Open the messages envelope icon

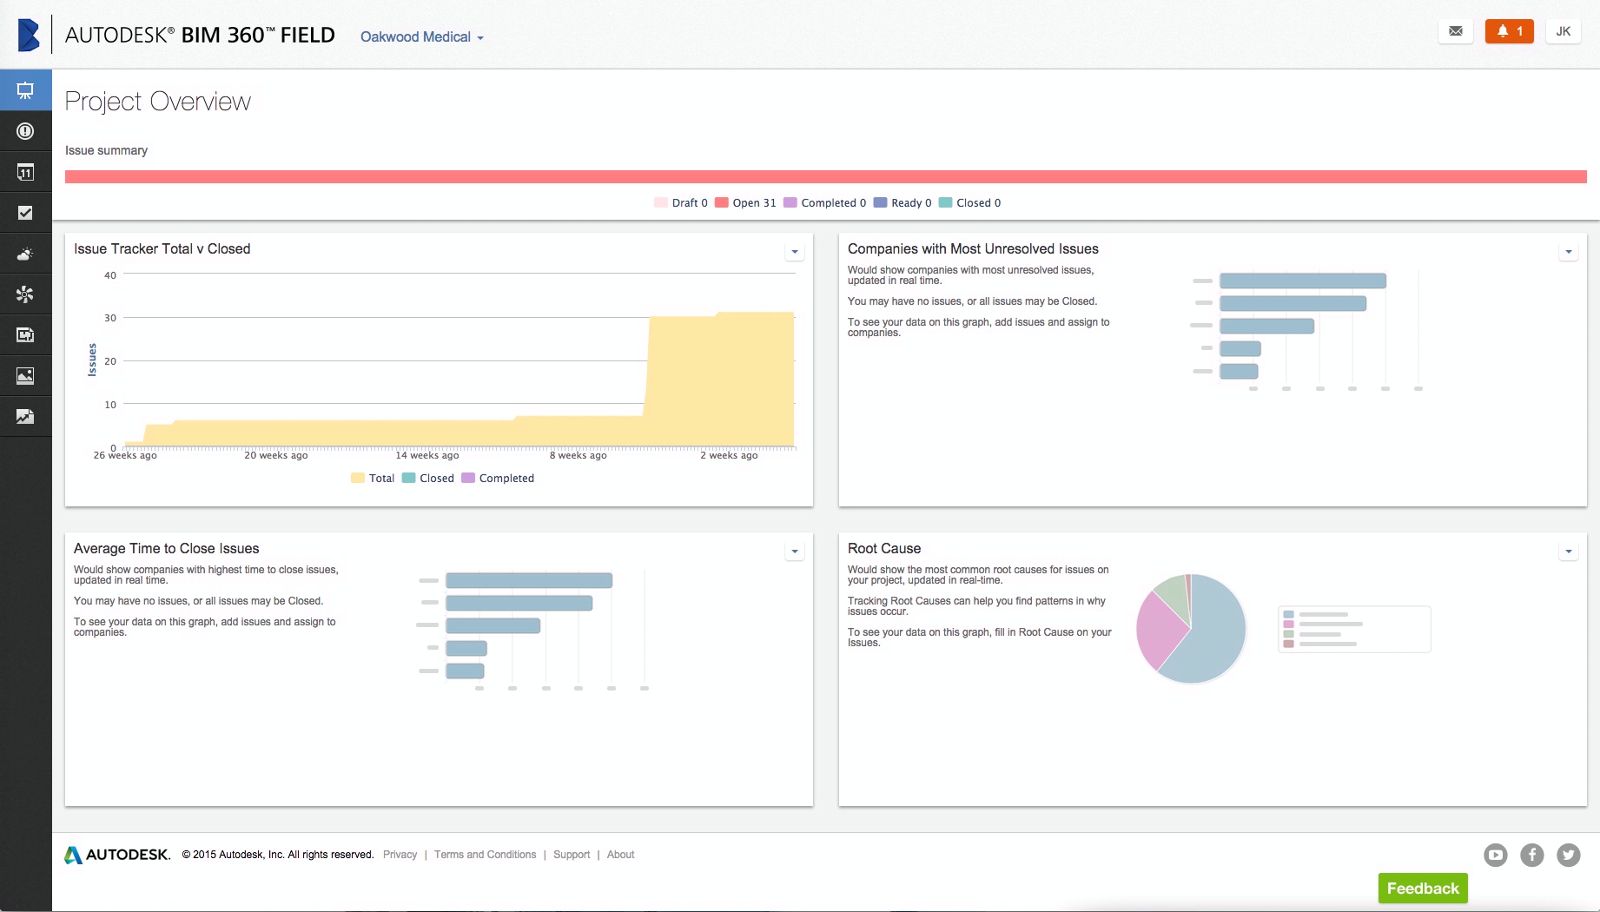1455,31
